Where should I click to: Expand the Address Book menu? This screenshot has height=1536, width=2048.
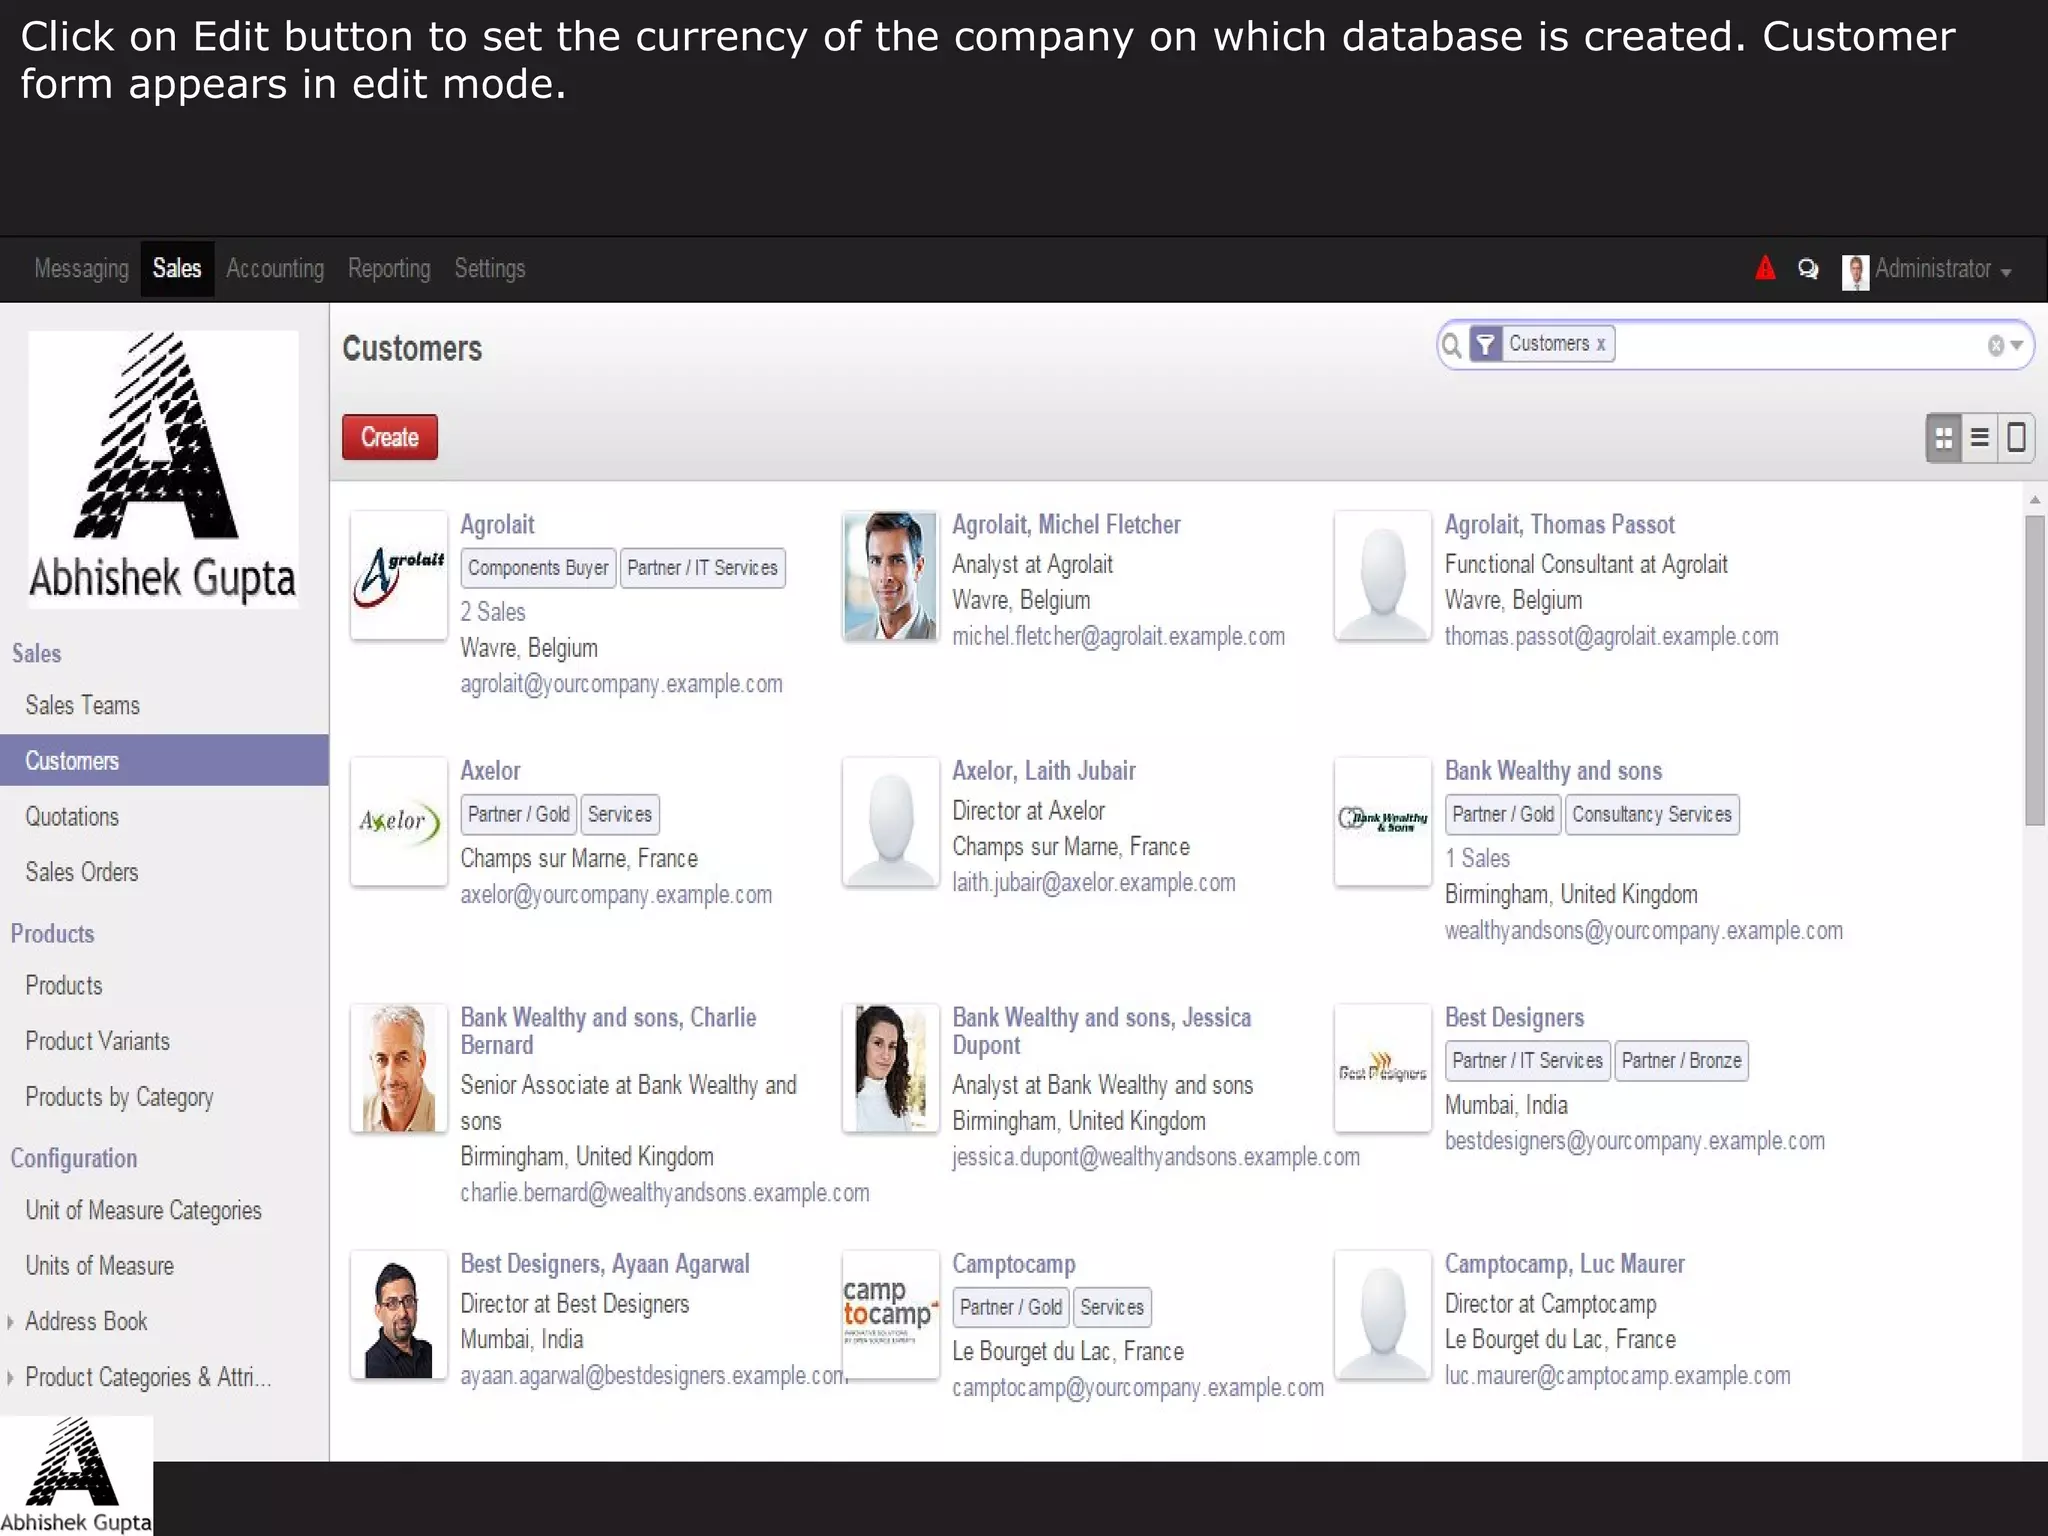(x=86, y=1322)
